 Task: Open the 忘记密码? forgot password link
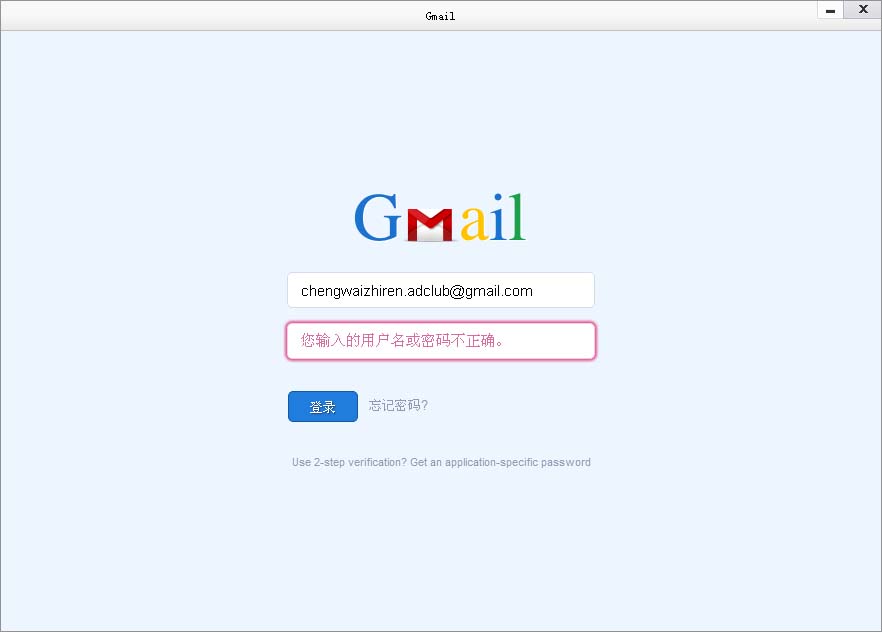point(398,405)
